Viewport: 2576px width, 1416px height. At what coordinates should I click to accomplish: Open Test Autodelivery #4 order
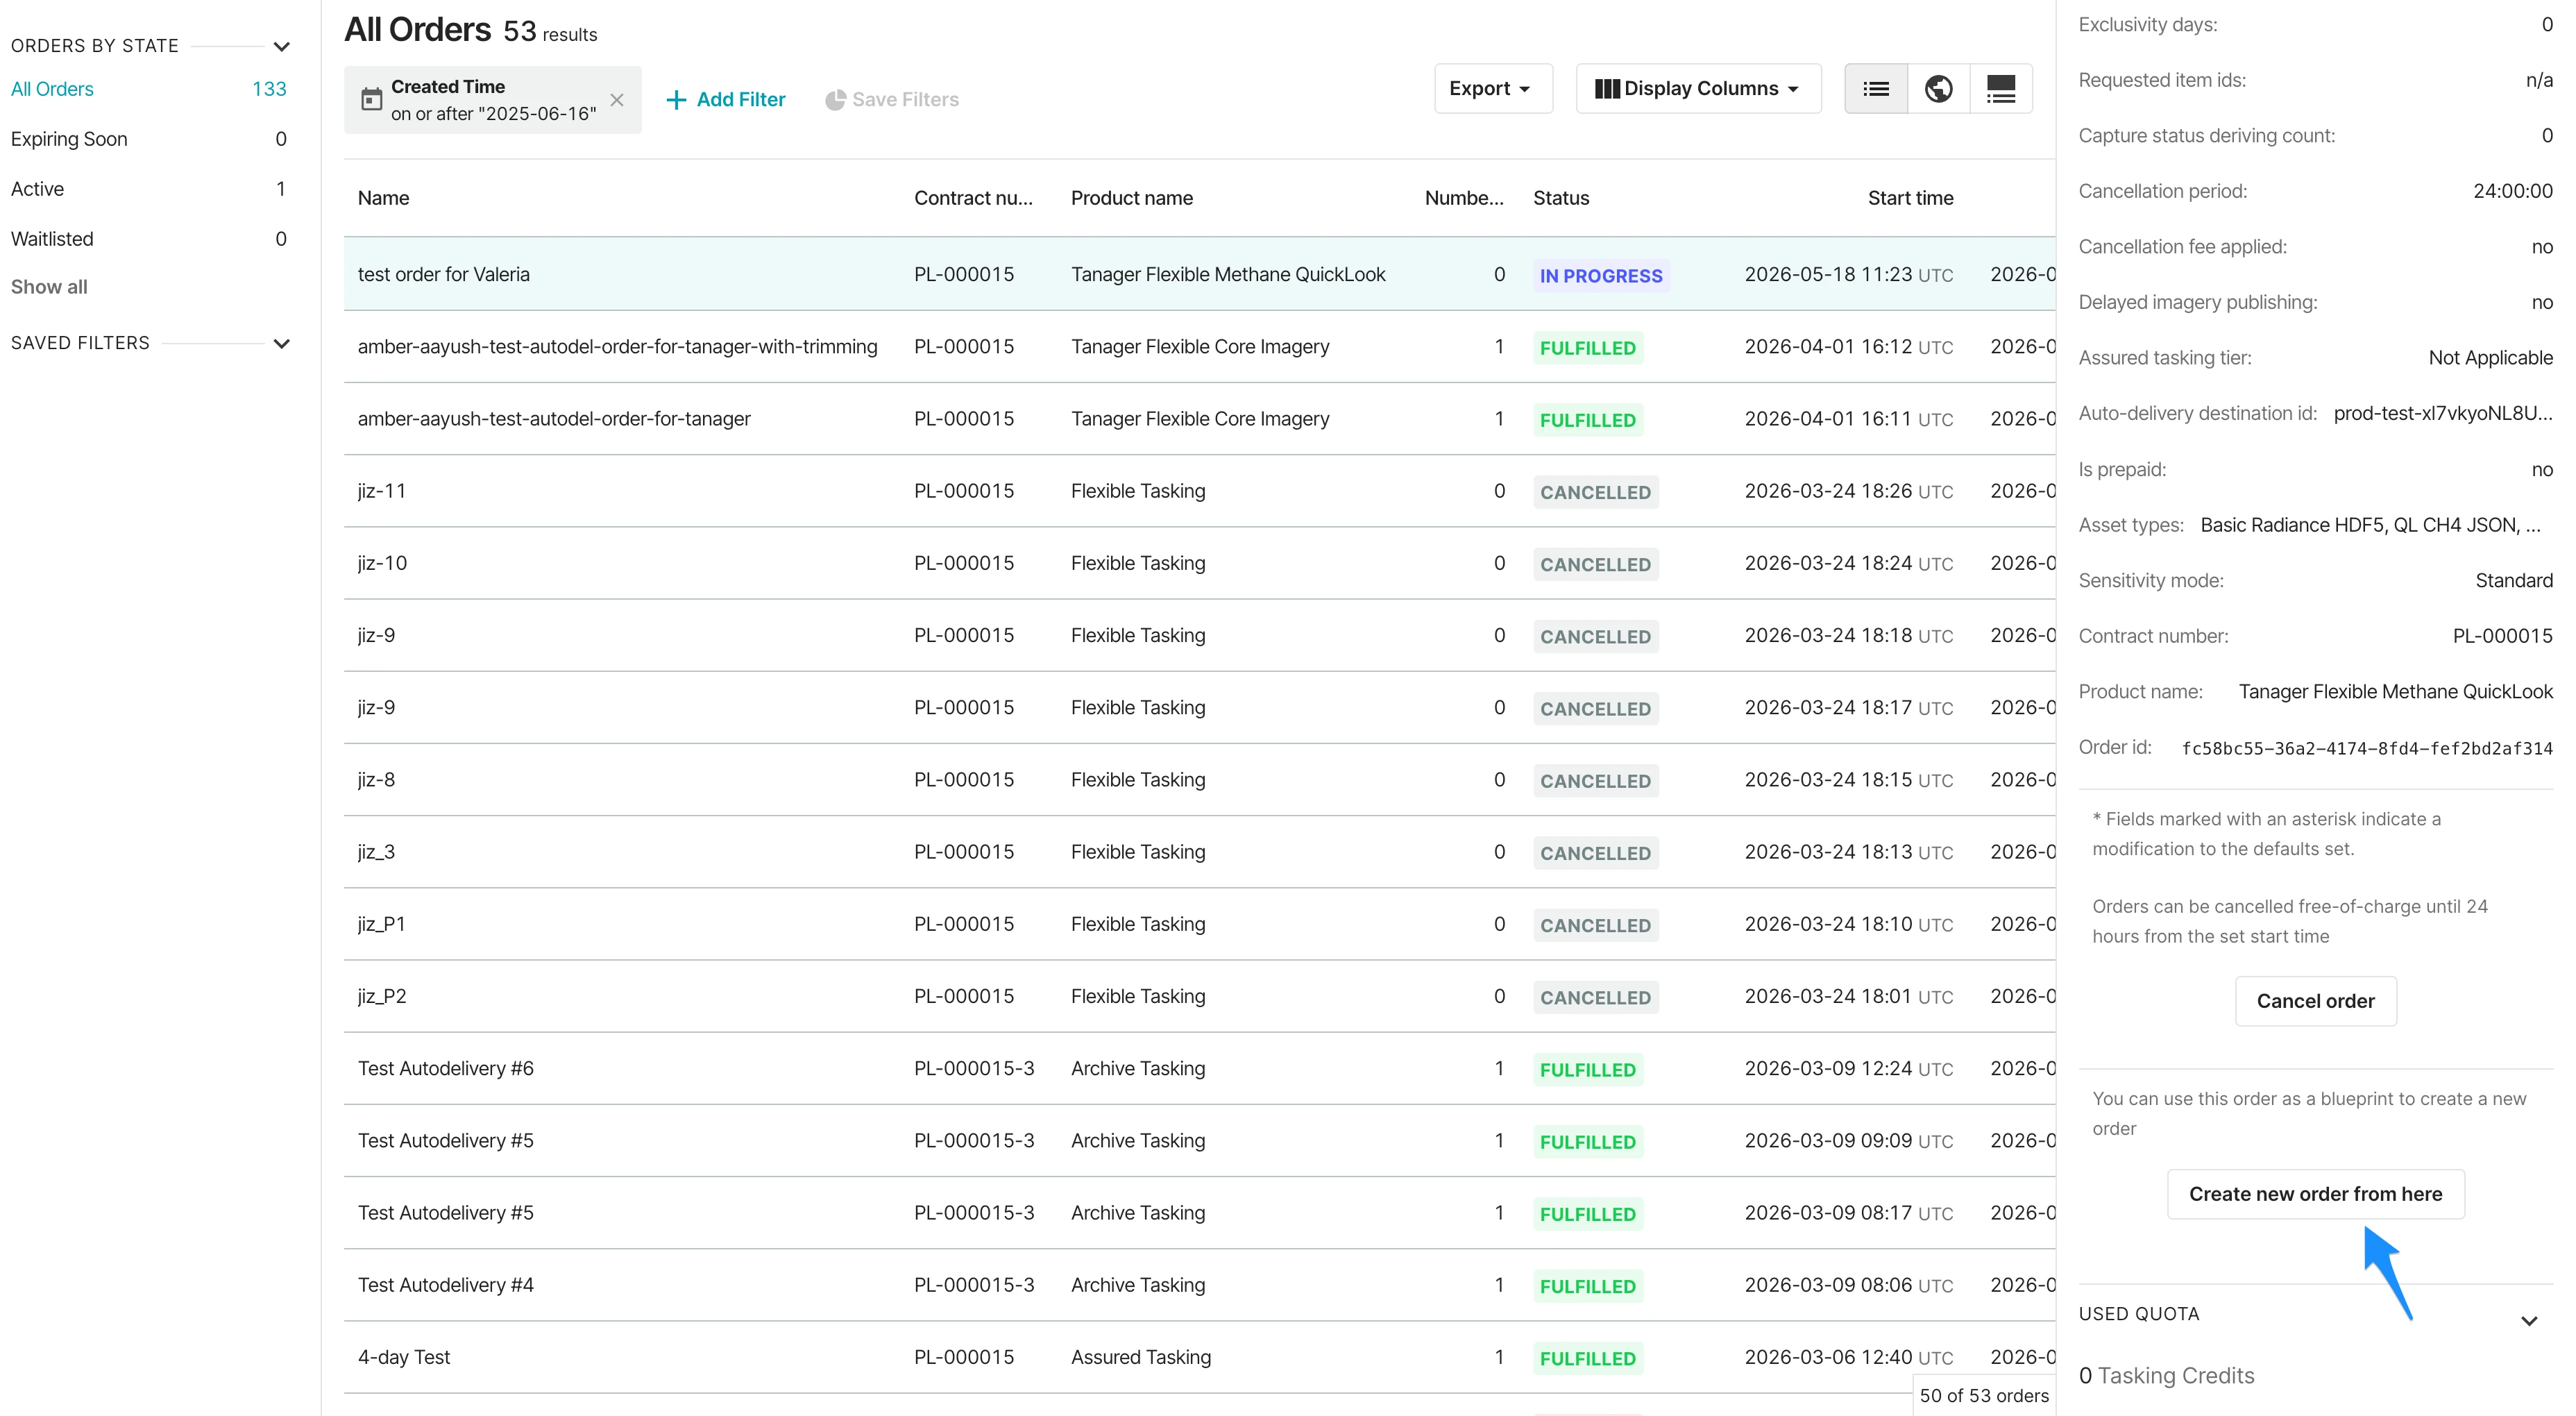(x=1199, y=1285)
